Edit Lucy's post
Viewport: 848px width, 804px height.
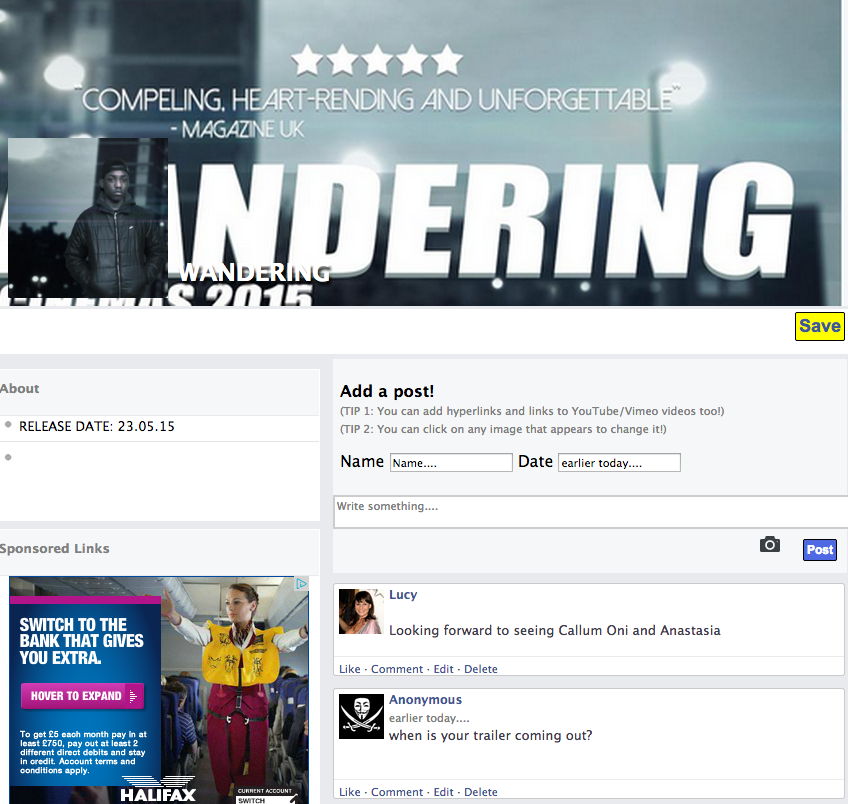(x=443, y=669)
